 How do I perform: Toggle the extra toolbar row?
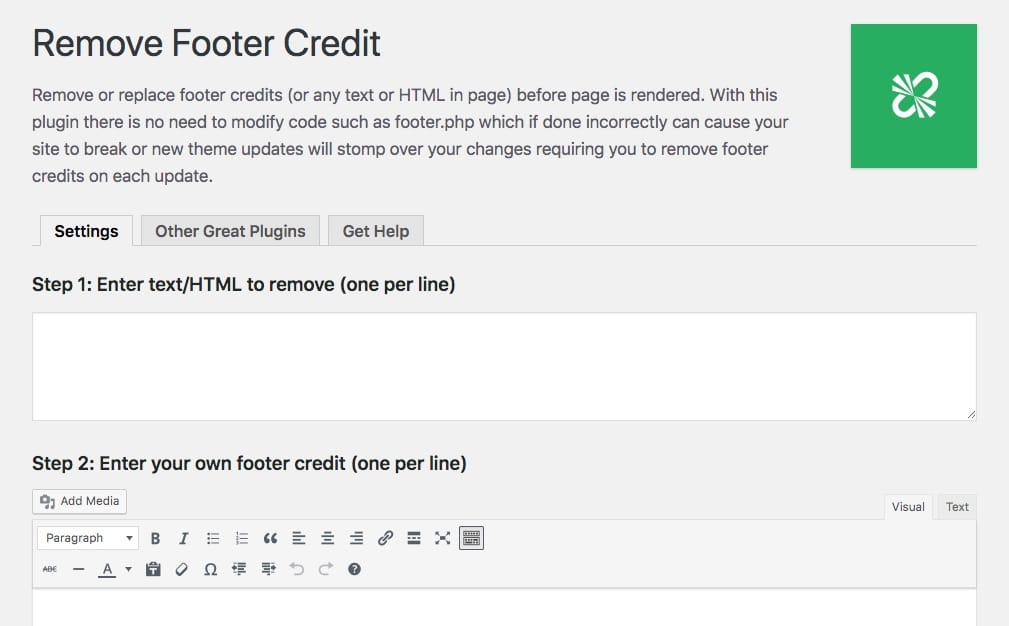pos(471,538)
